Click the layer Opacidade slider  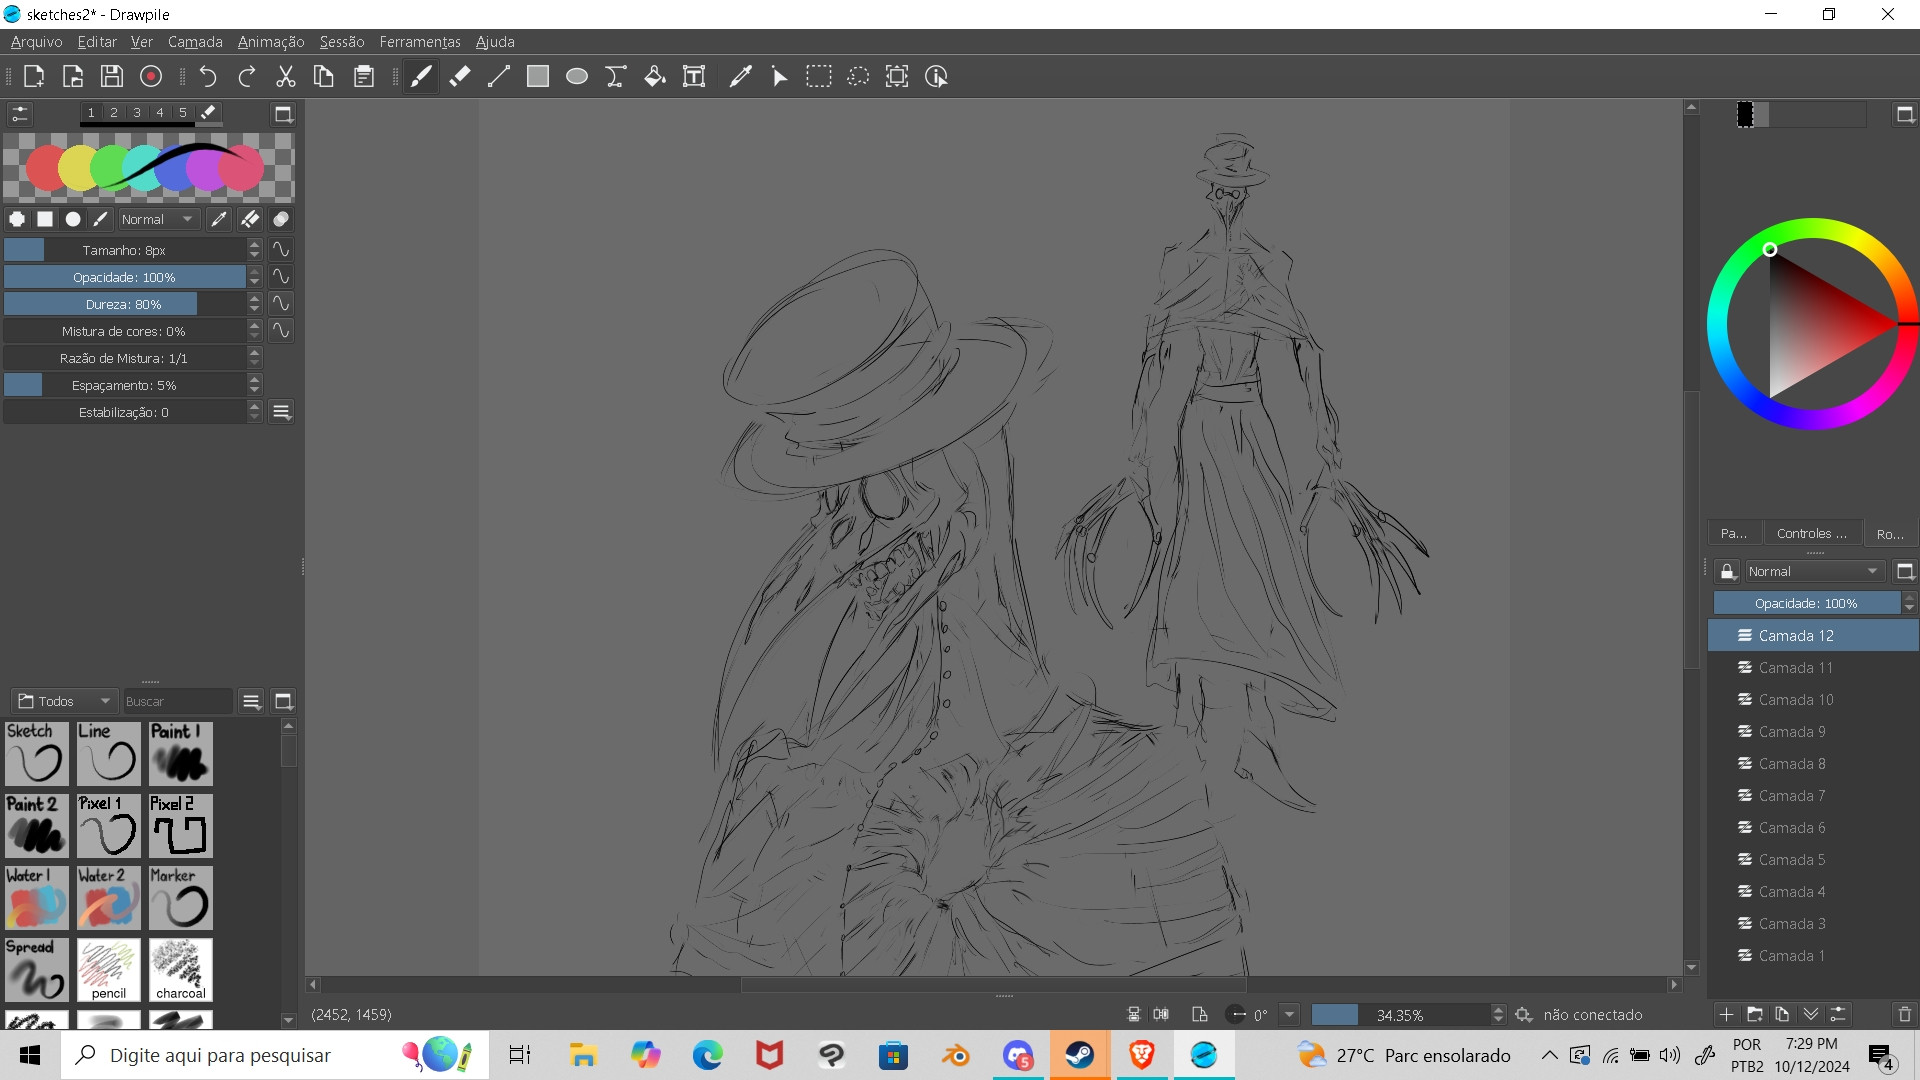(1807, 603)
